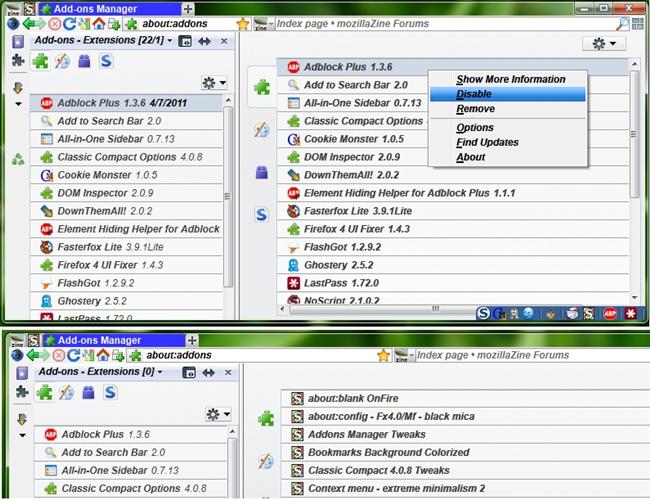Select Firefox 4 UI Fixer 1.4.3 in main list
The height and width of the screenshot is (500, 650).
453,229
